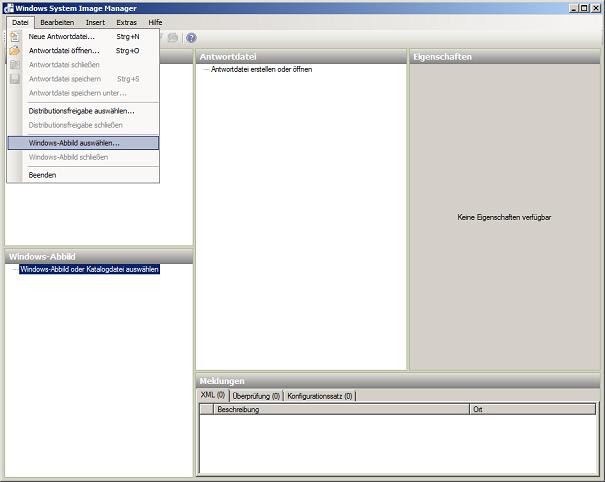Click the greyed toolbar icon left of Help
The image size is (605, 482).
(x=173, y=38)
